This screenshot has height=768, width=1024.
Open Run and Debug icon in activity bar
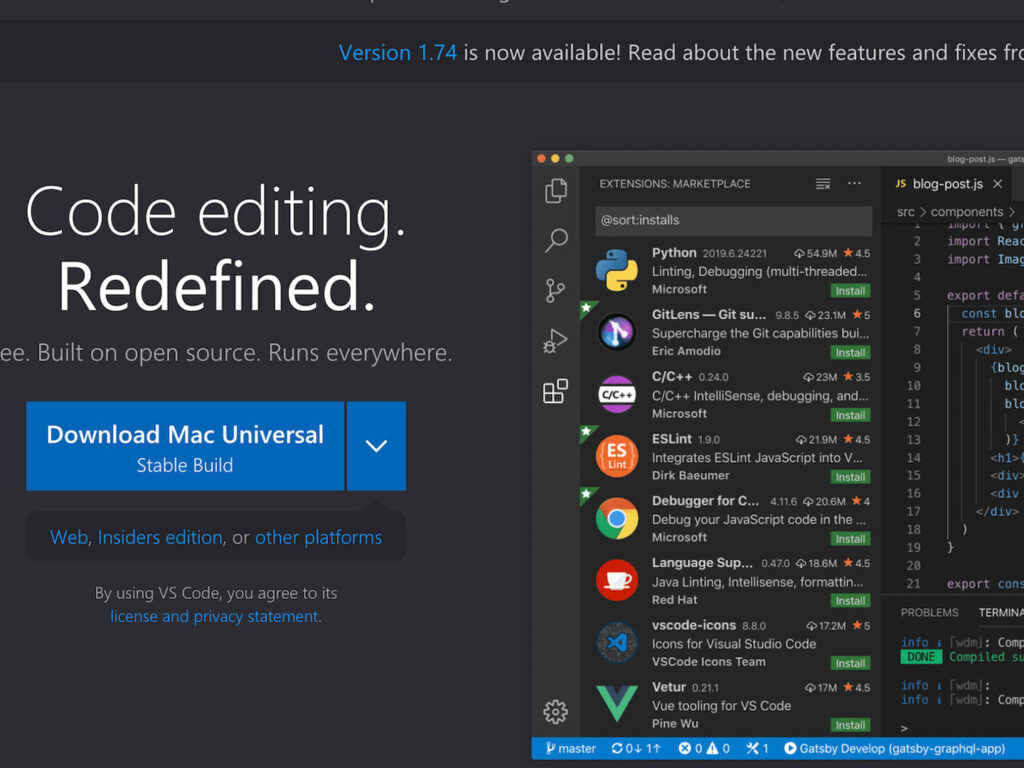point(555,340)
